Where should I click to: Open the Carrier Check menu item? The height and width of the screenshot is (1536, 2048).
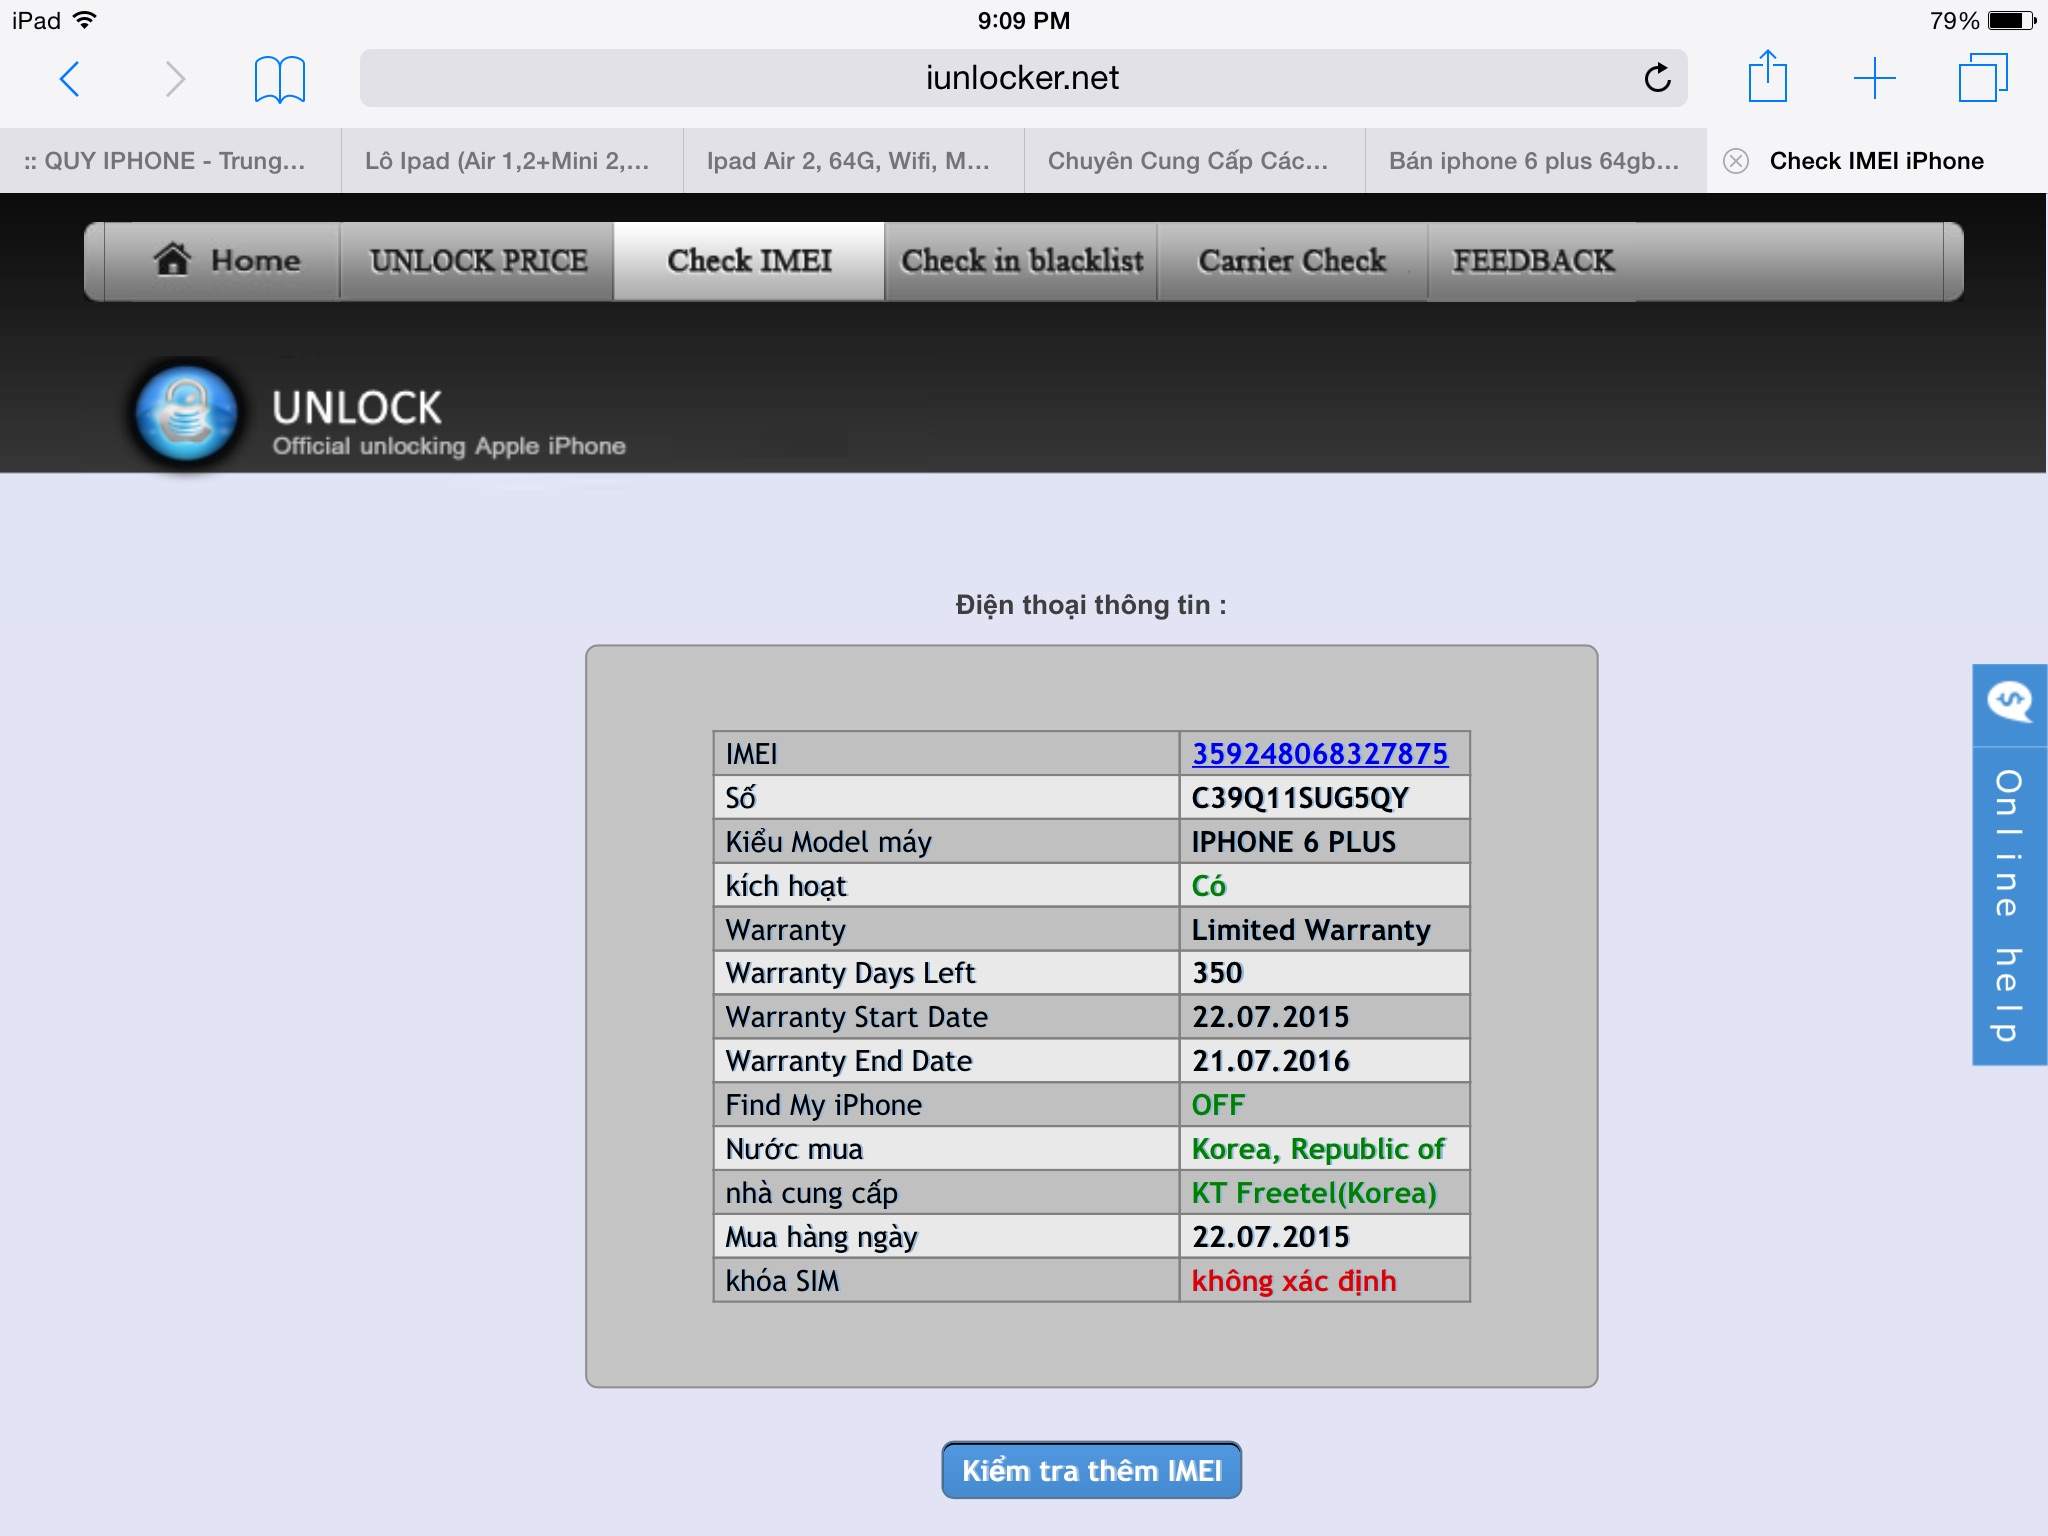pos(1292,261)
